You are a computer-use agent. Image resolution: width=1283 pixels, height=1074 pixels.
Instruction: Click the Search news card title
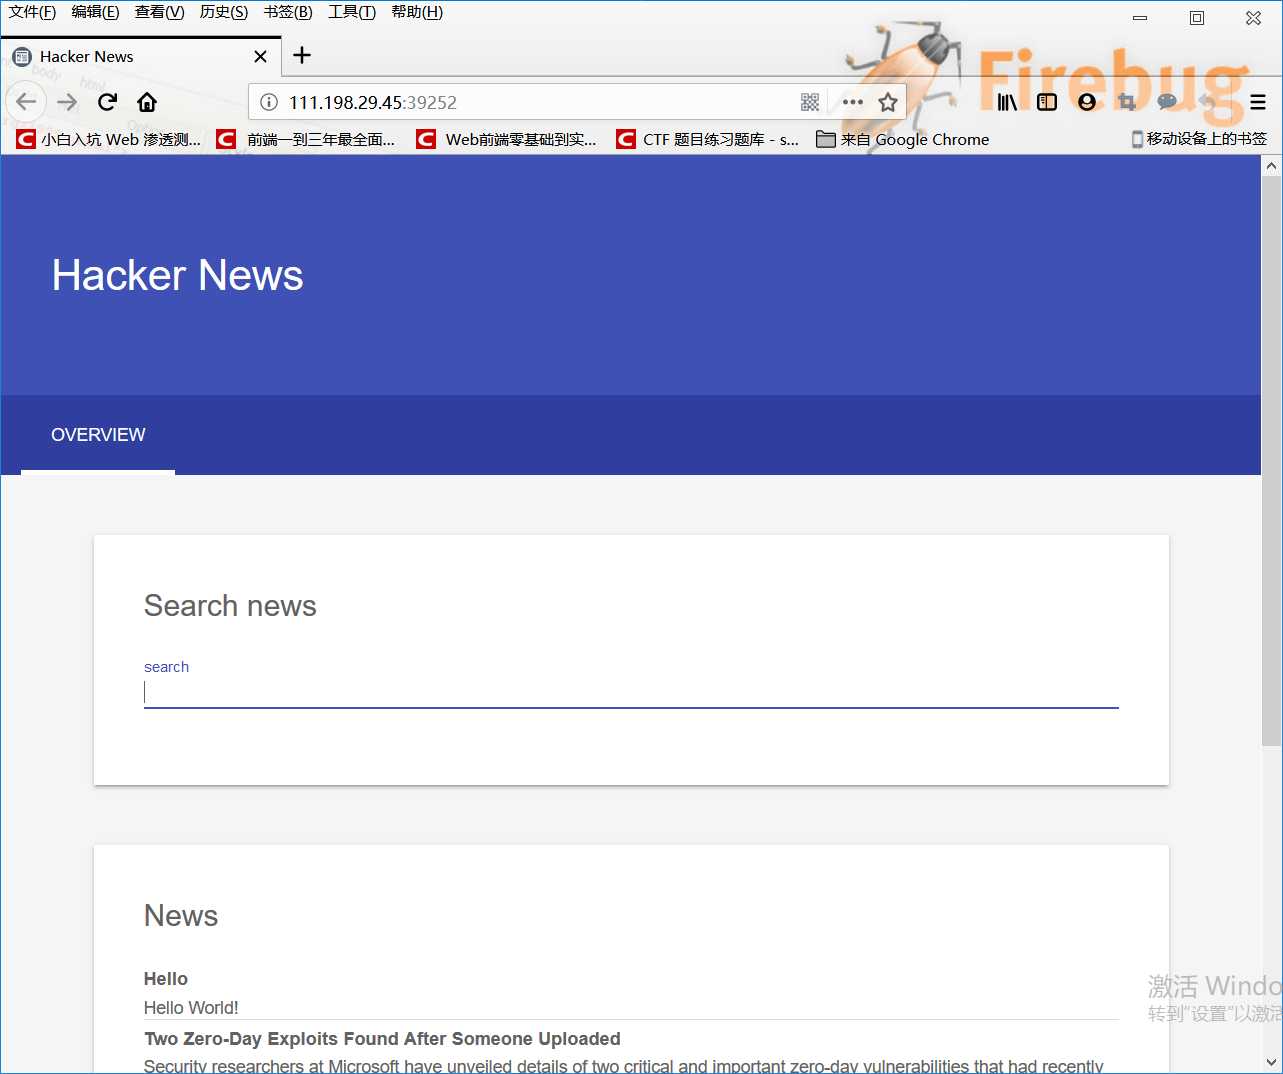(x=230, y=606)
